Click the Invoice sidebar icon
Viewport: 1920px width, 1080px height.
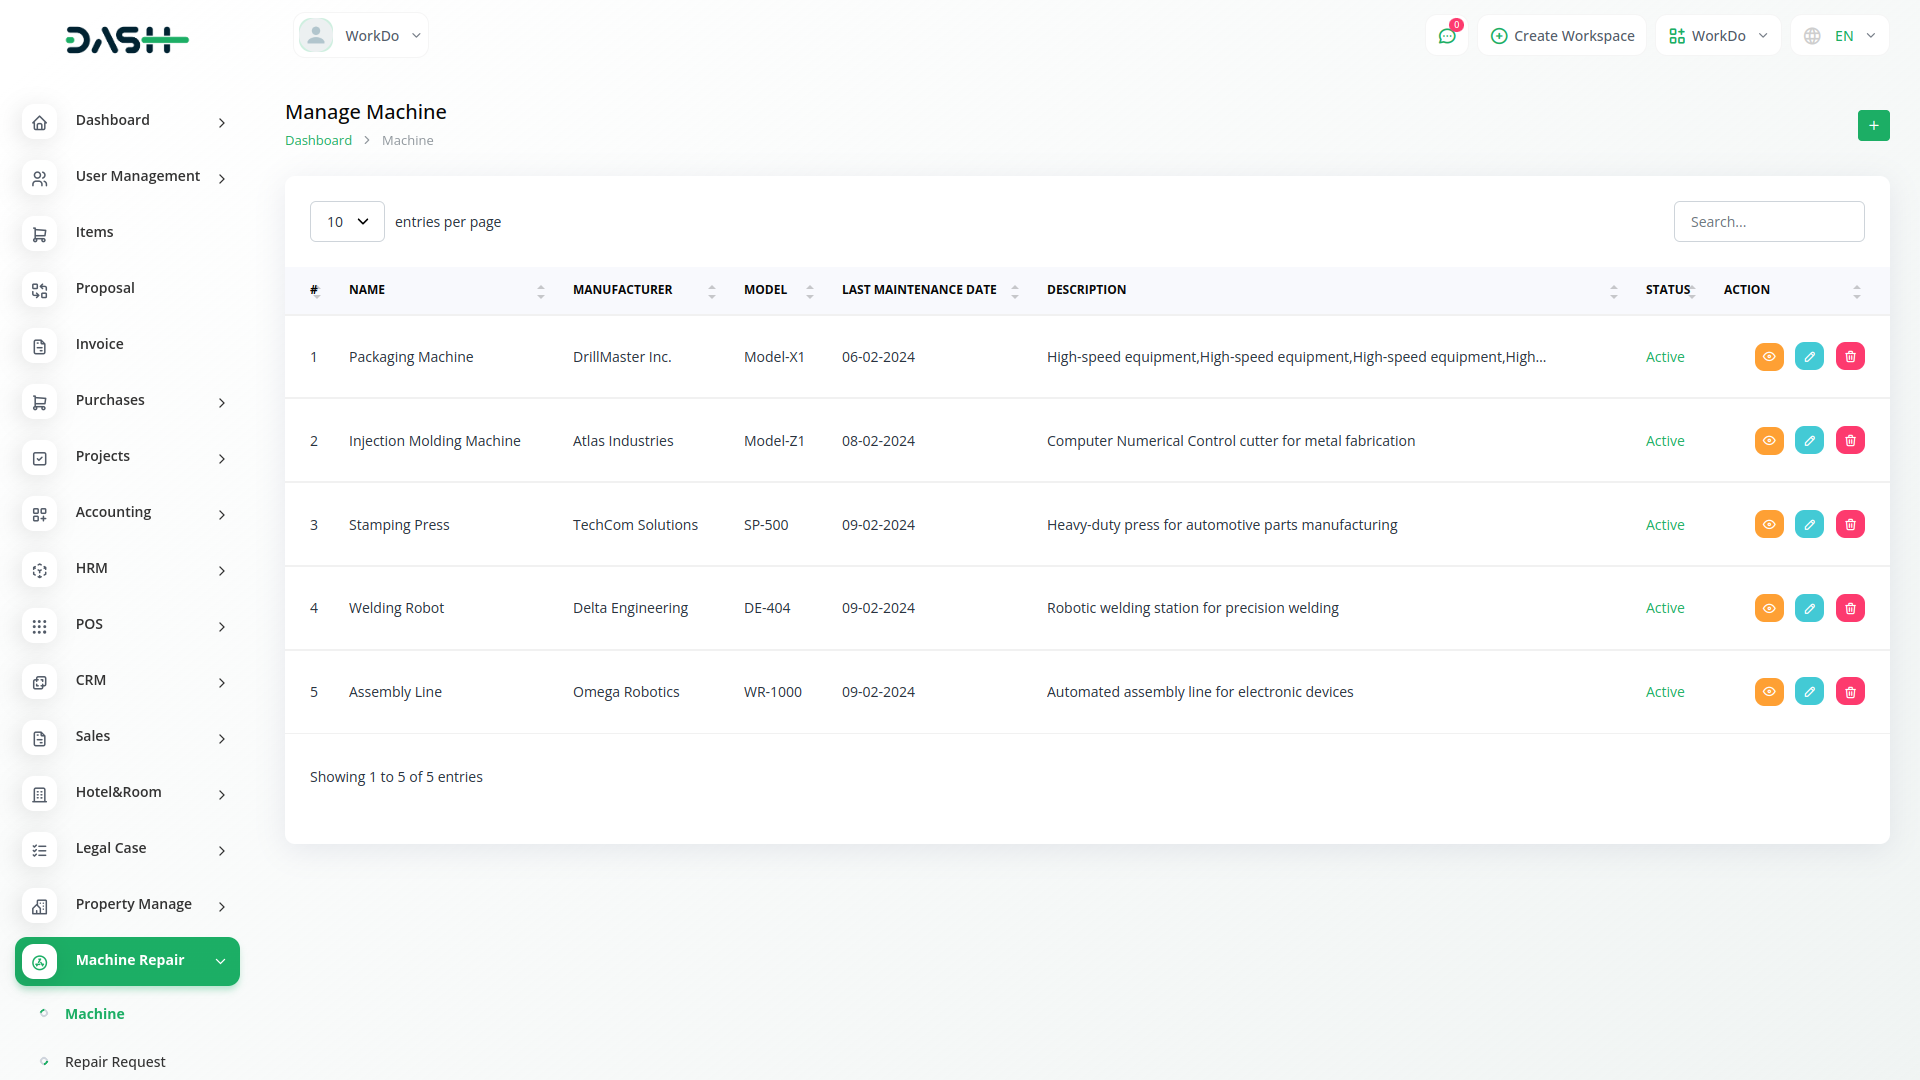click(x=40, y=345)
